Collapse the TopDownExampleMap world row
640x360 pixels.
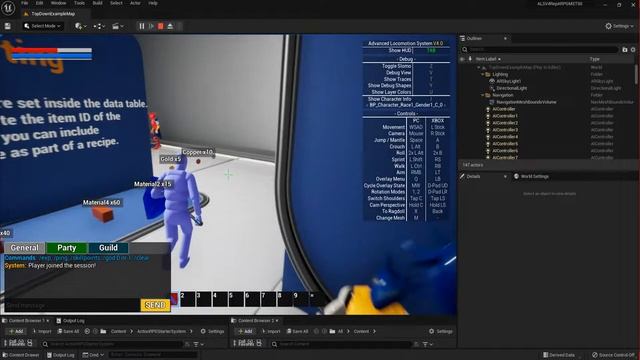point(478,67)
